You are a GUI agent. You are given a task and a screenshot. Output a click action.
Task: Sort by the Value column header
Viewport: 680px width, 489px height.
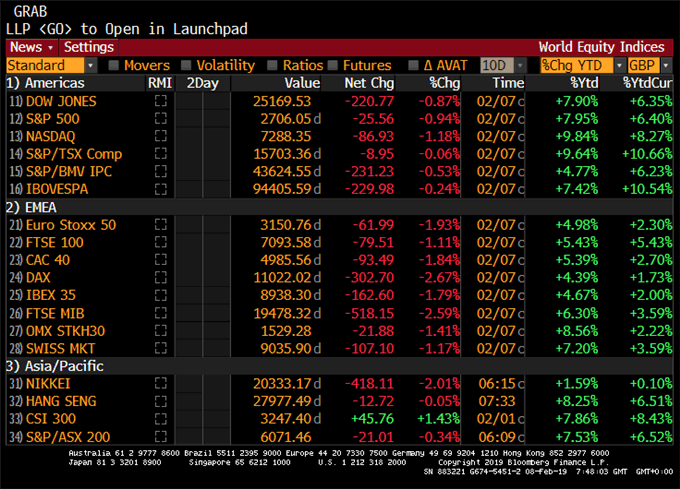click(302, 83)
